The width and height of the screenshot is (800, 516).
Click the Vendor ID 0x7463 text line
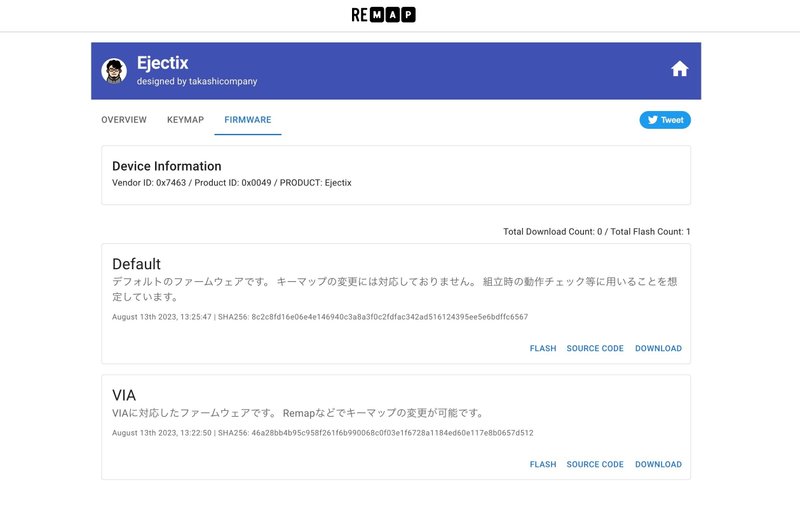point(232,183)
